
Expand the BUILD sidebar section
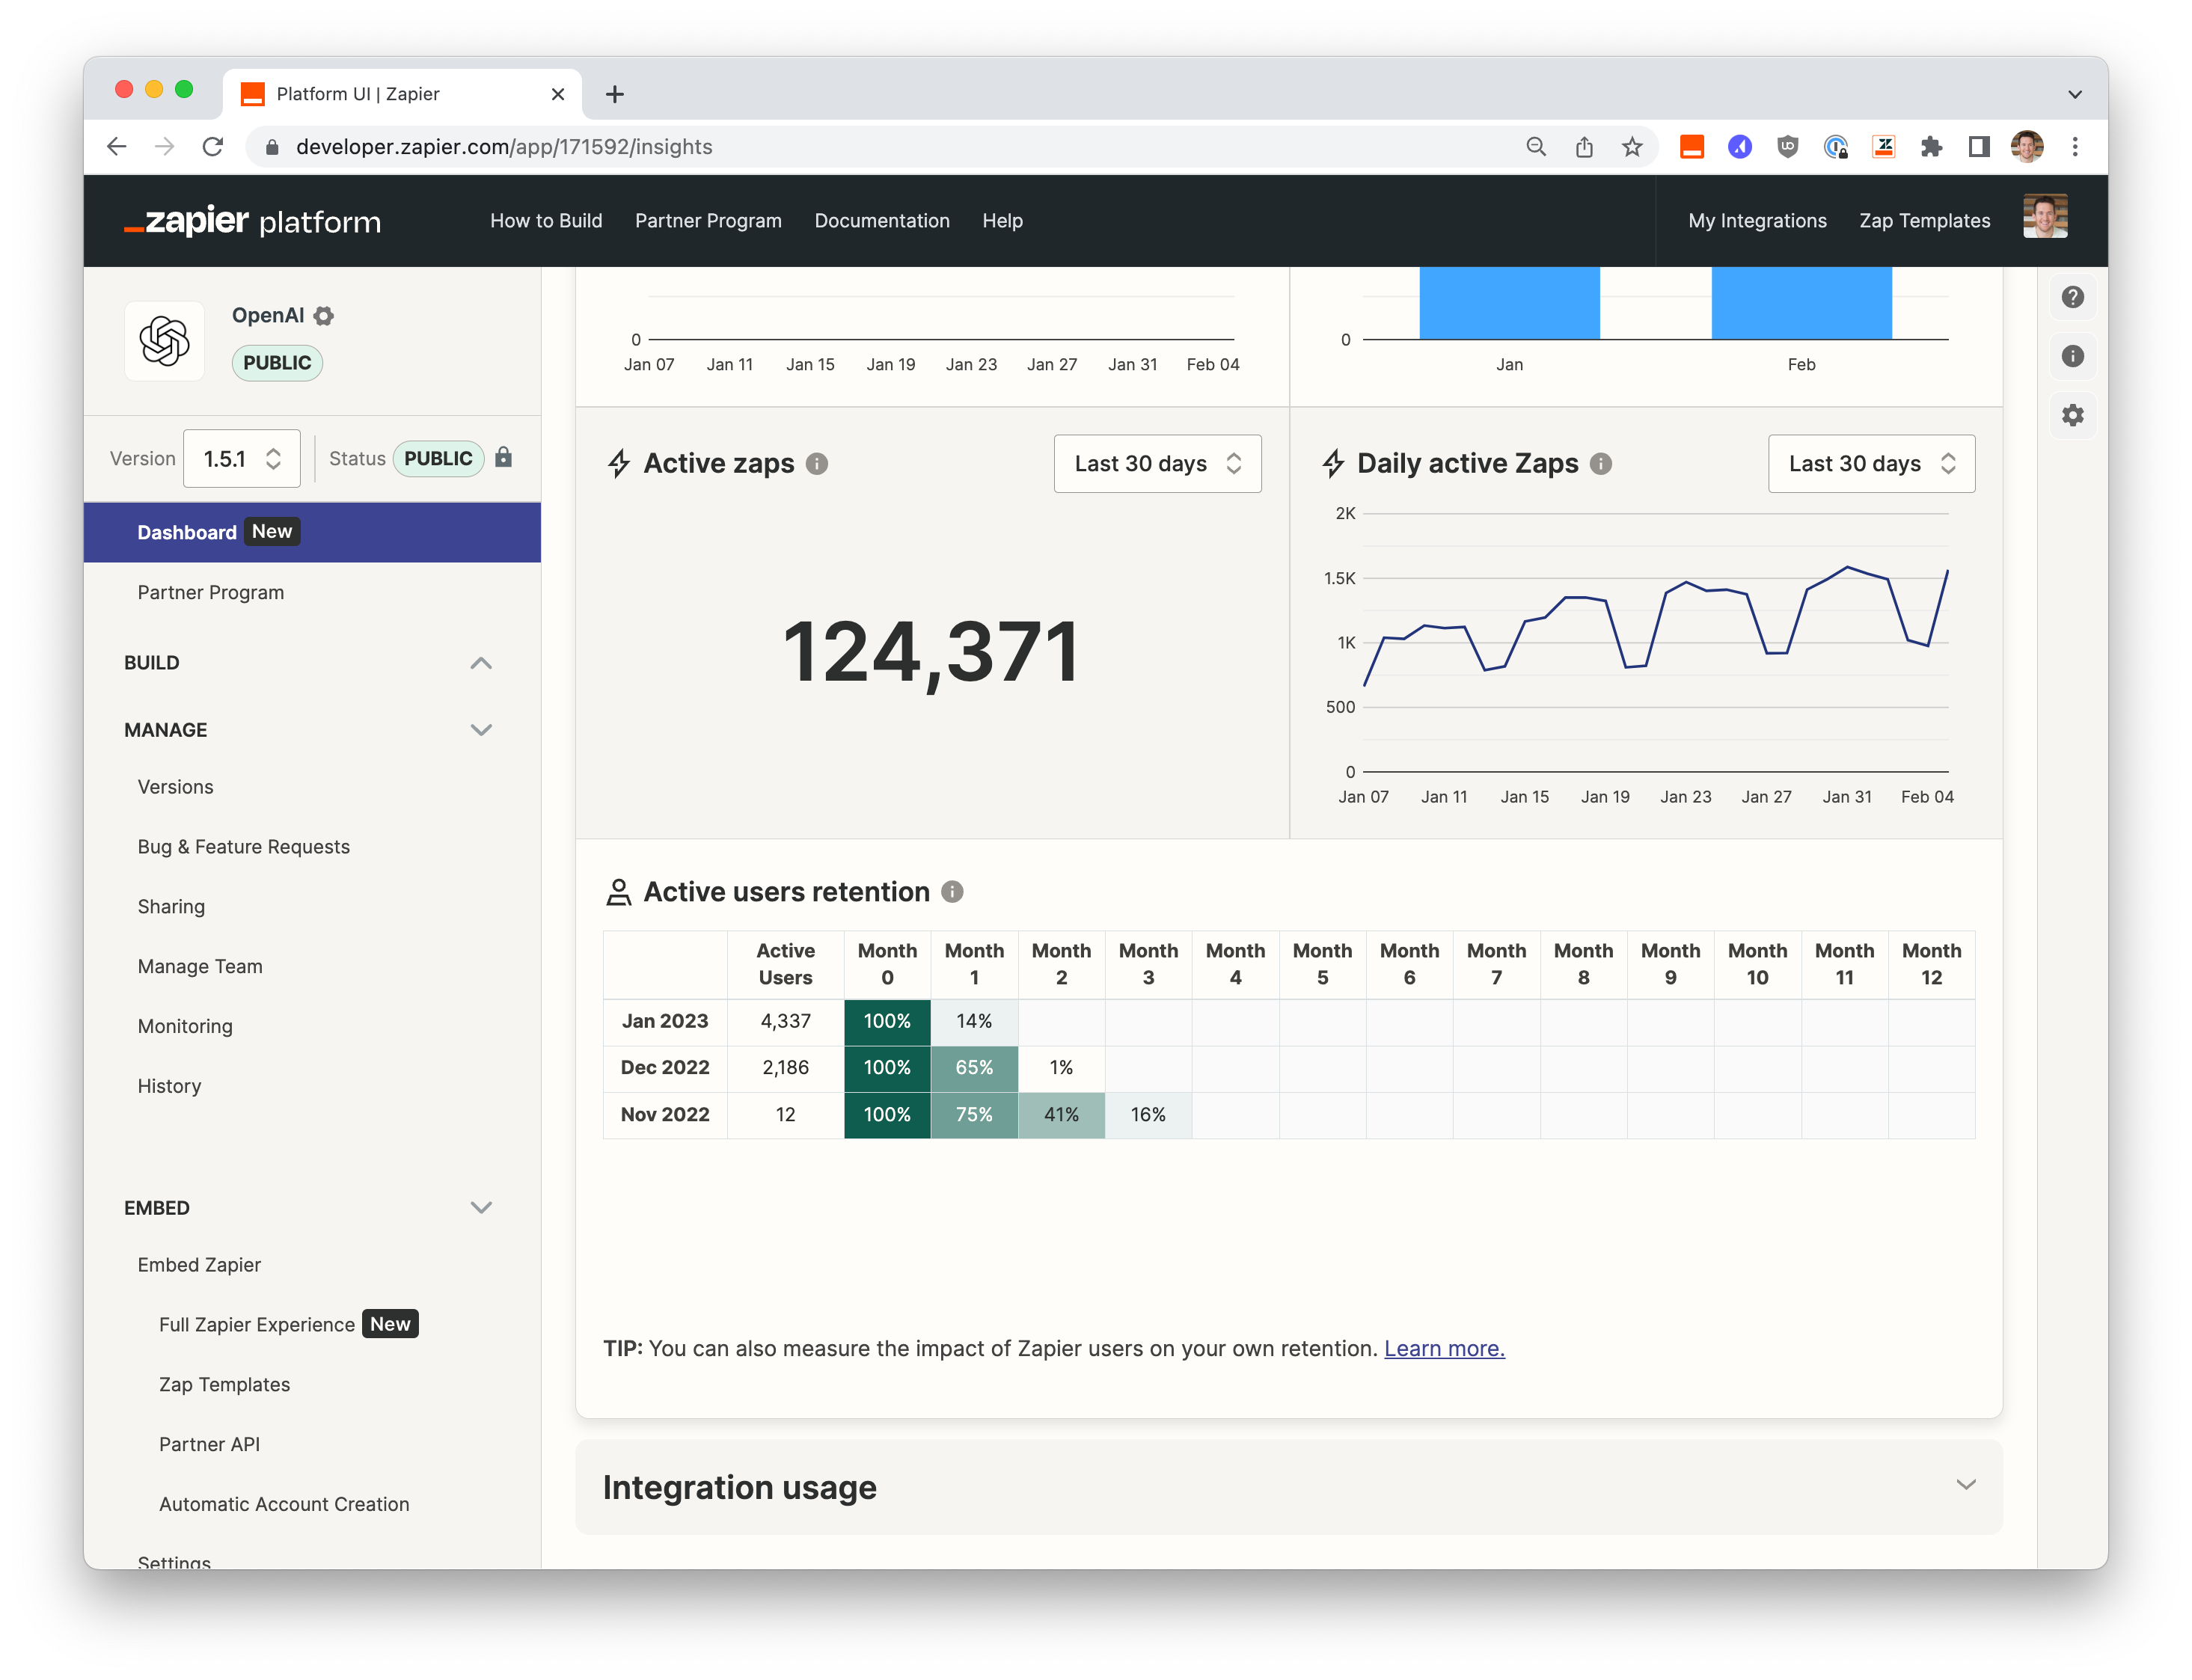tap(481, 663)
